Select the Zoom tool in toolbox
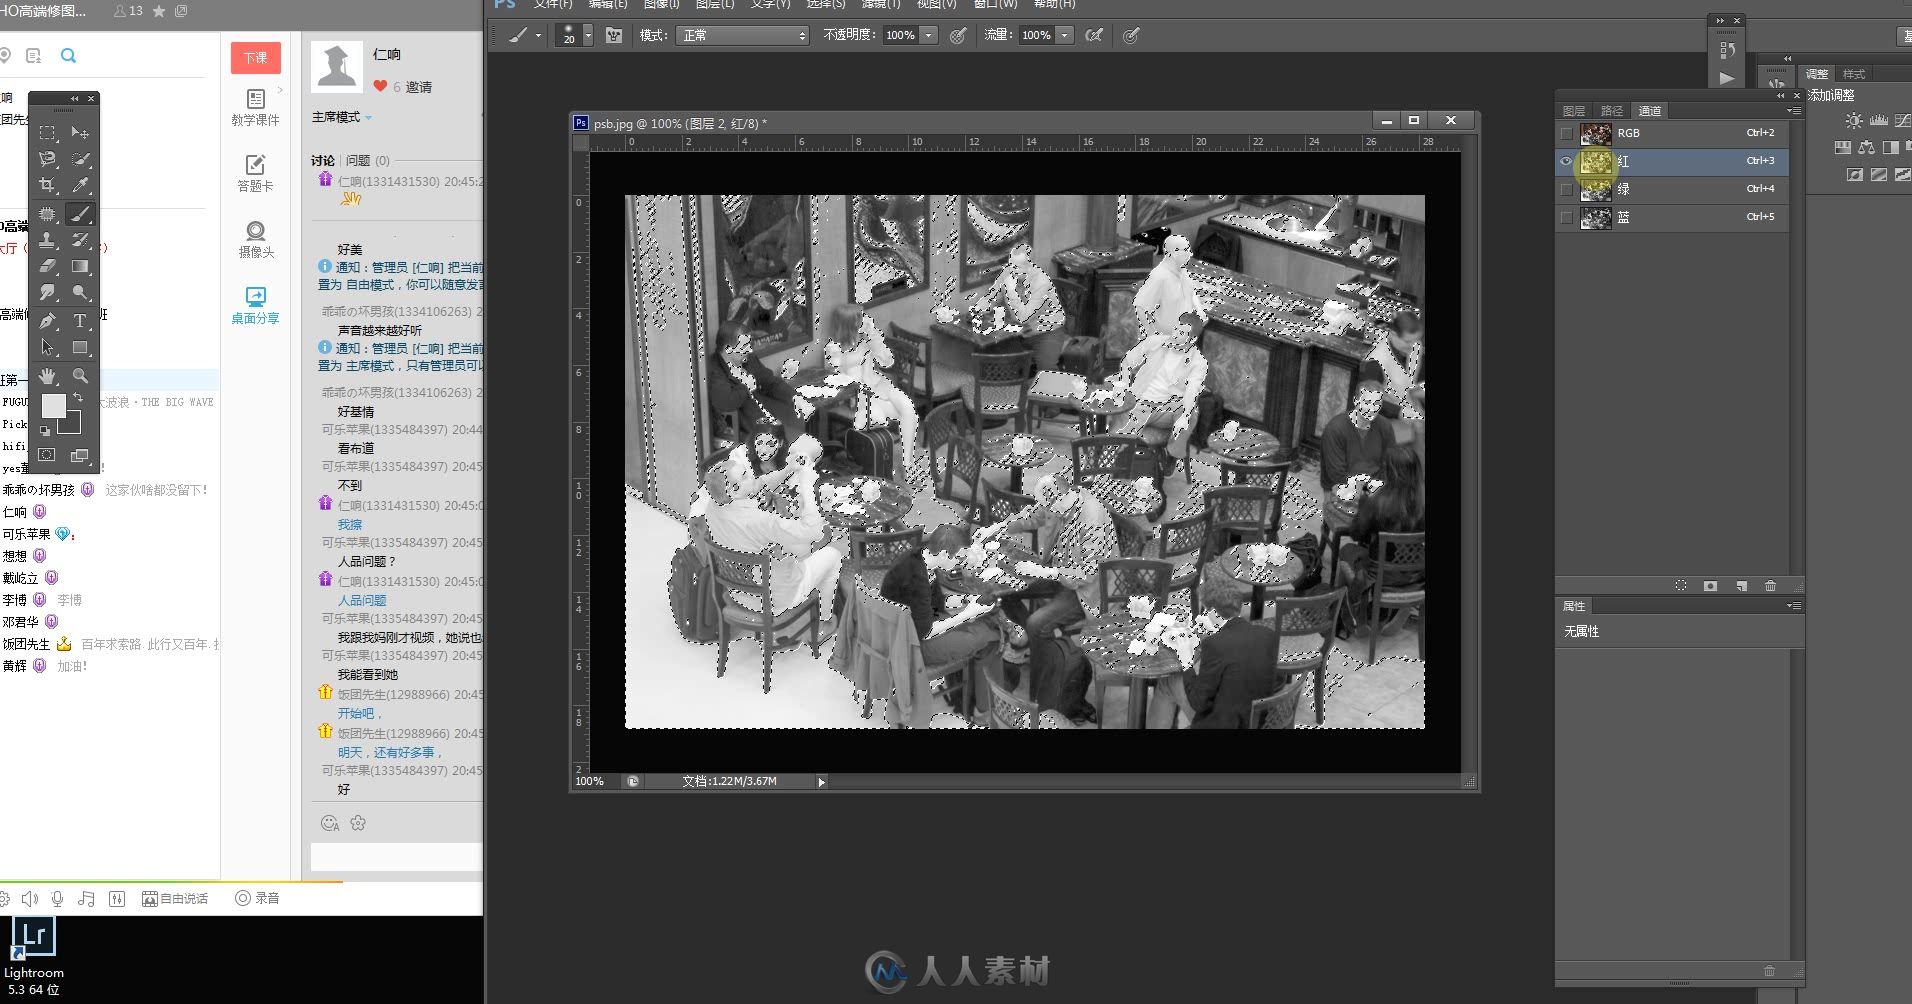The height and width of the screenshot is (1004, 1912). [x=80, y=376]
